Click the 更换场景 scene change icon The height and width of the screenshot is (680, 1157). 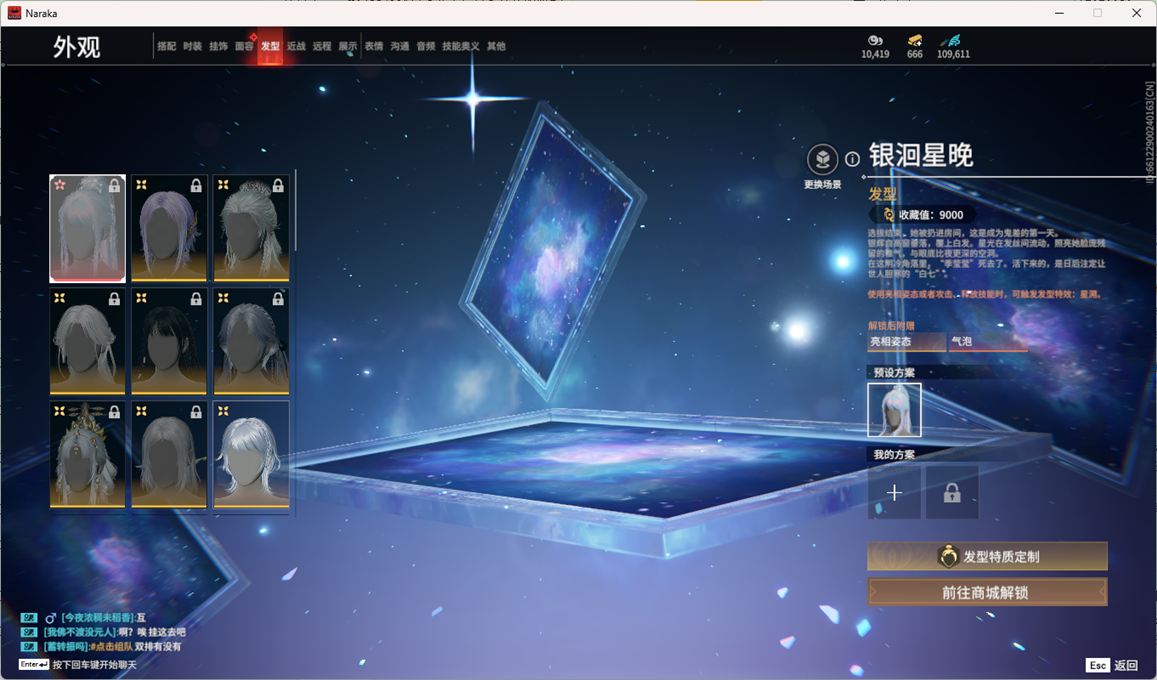pyautogui.click(x=822, y=160)
